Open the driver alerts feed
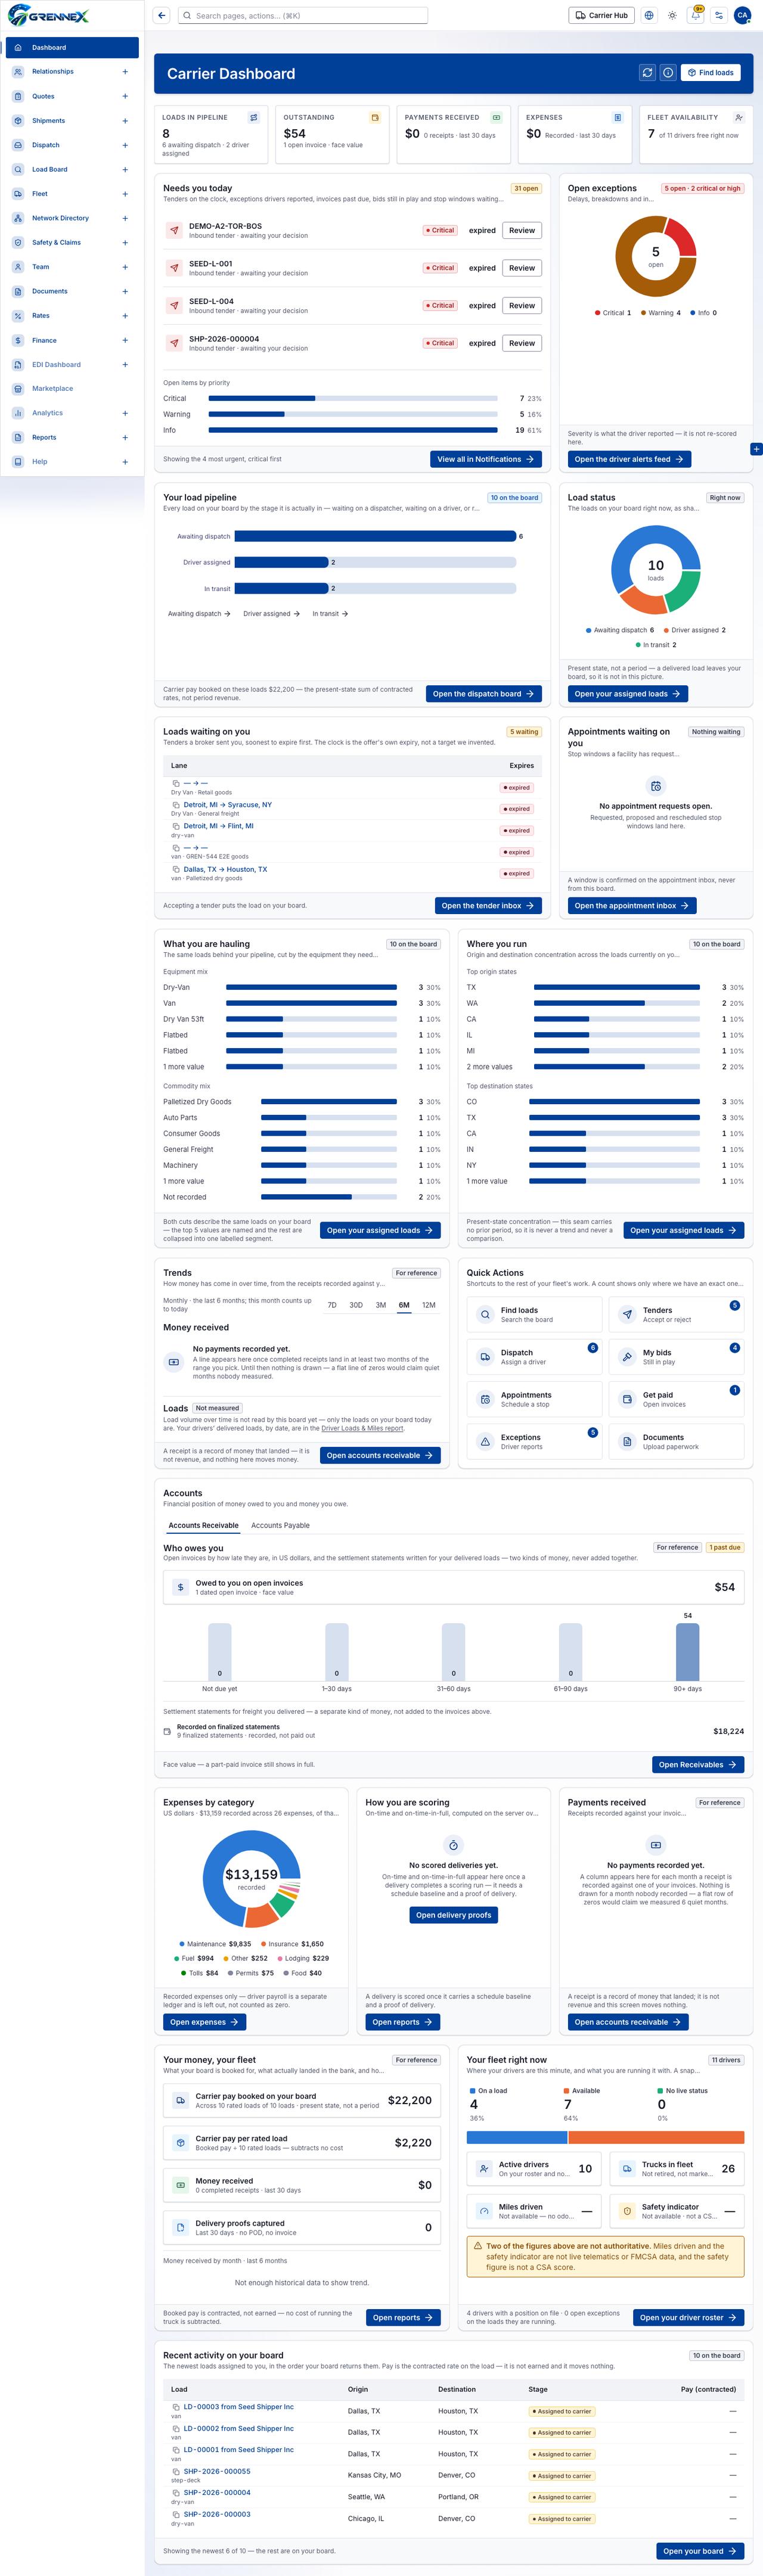The image size is (763, 2576). pyautogui.click(x=629, y=459)
